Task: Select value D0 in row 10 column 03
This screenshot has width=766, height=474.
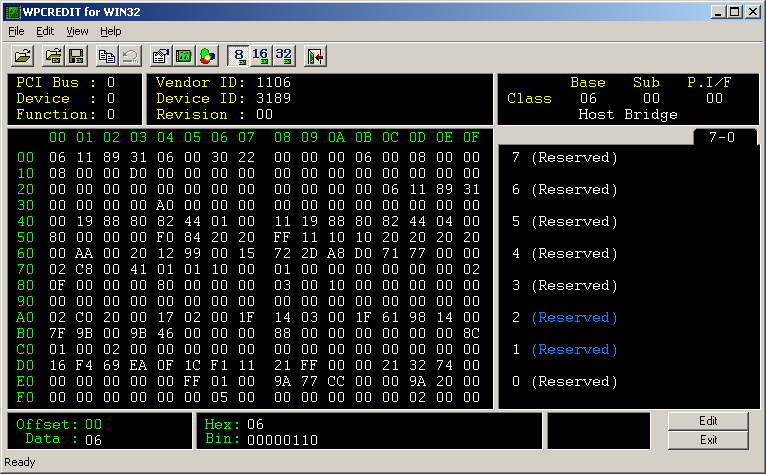Action: (138, 173)
